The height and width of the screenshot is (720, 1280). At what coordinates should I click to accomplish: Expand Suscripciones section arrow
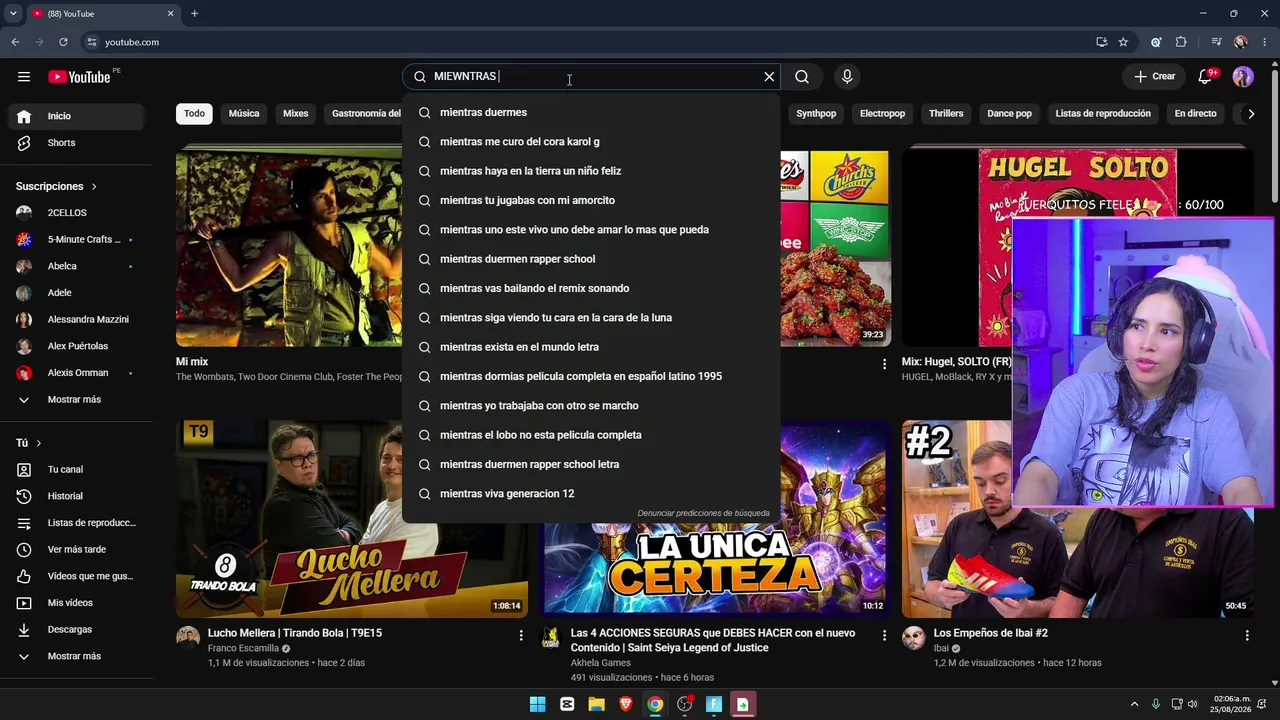click(95, 186)
